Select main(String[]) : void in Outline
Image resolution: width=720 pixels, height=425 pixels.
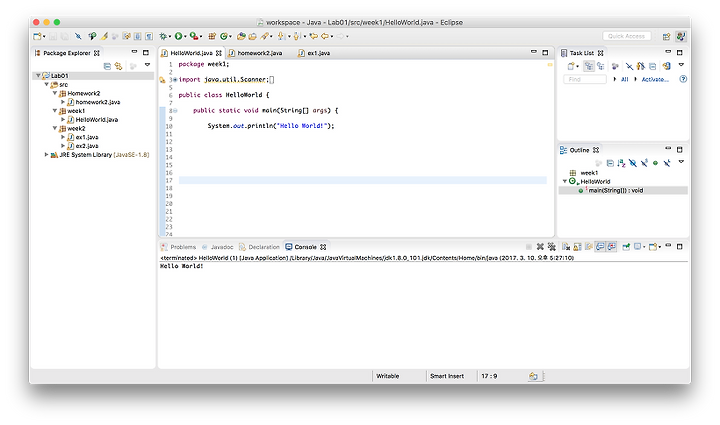(616, 190)
